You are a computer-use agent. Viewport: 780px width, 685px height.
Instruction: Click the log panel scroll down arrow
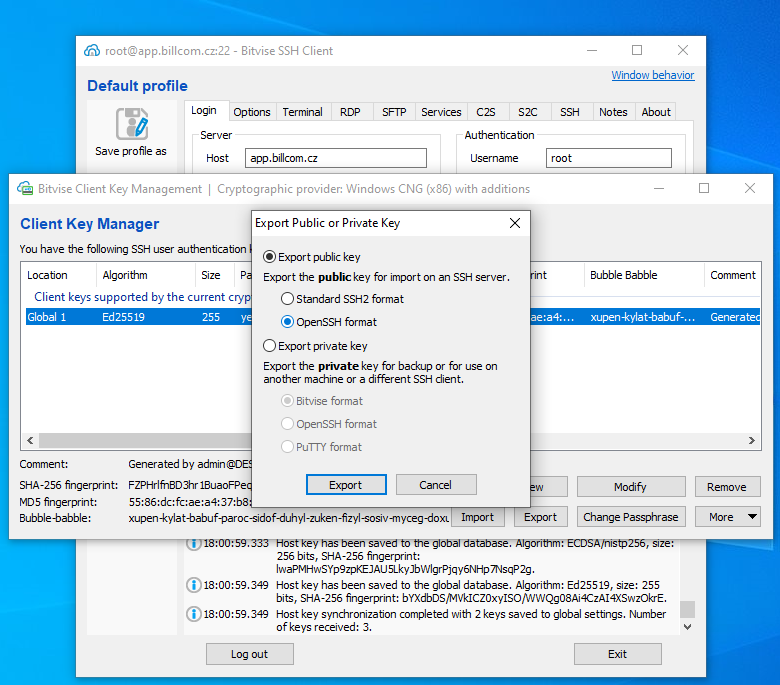coord(686,626)
